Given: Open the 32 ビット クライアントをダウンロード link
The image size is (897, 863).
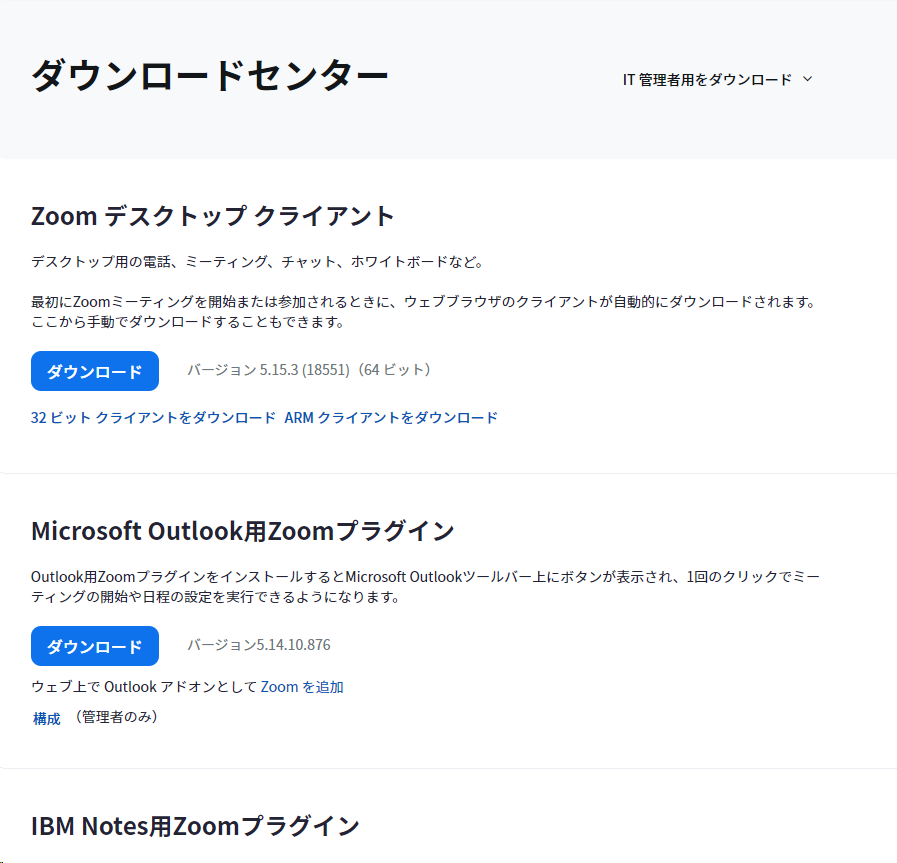Looking at the screenshot, I should (x=153, y=418).
